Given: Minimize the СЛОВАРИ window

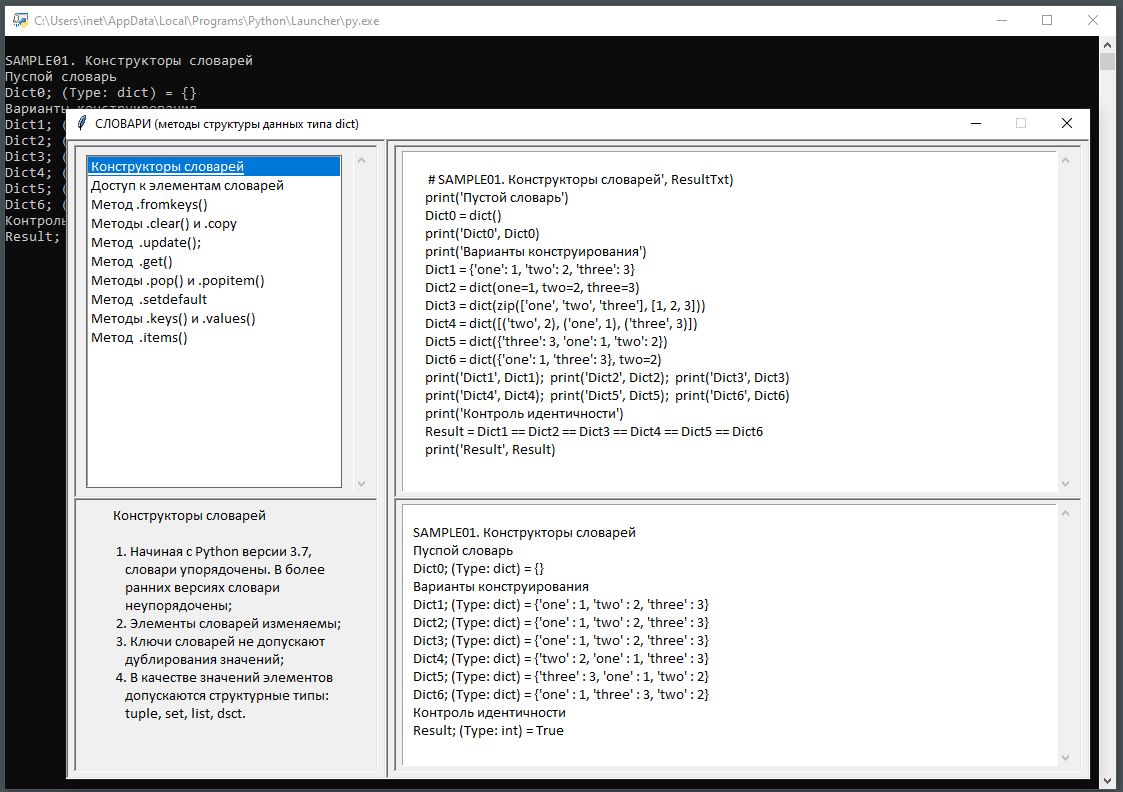Looking at the screenshot, I should pyautogui.click(x=975, y=124).
